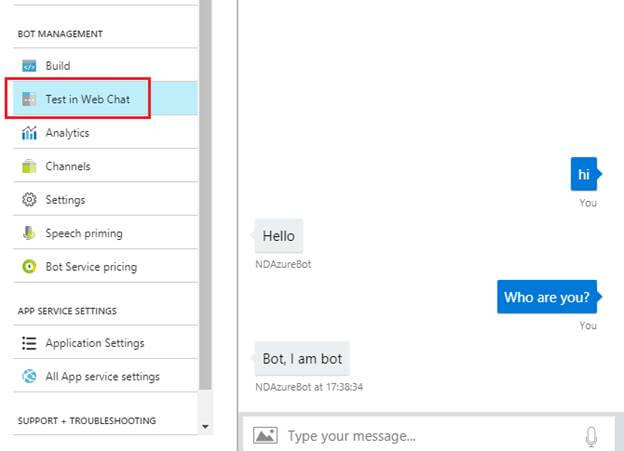Open All App service settings
This screenshot has height=451, width=624.
click(x=105, y=376)
